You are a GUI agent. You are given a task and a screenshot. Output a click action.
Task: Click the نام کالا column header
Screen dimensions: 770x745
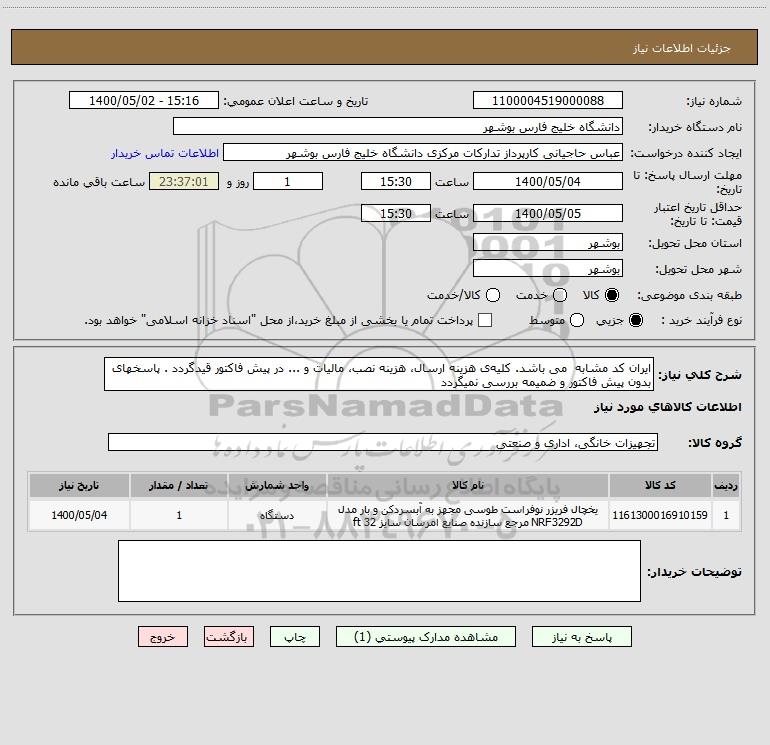click(468, 485)
